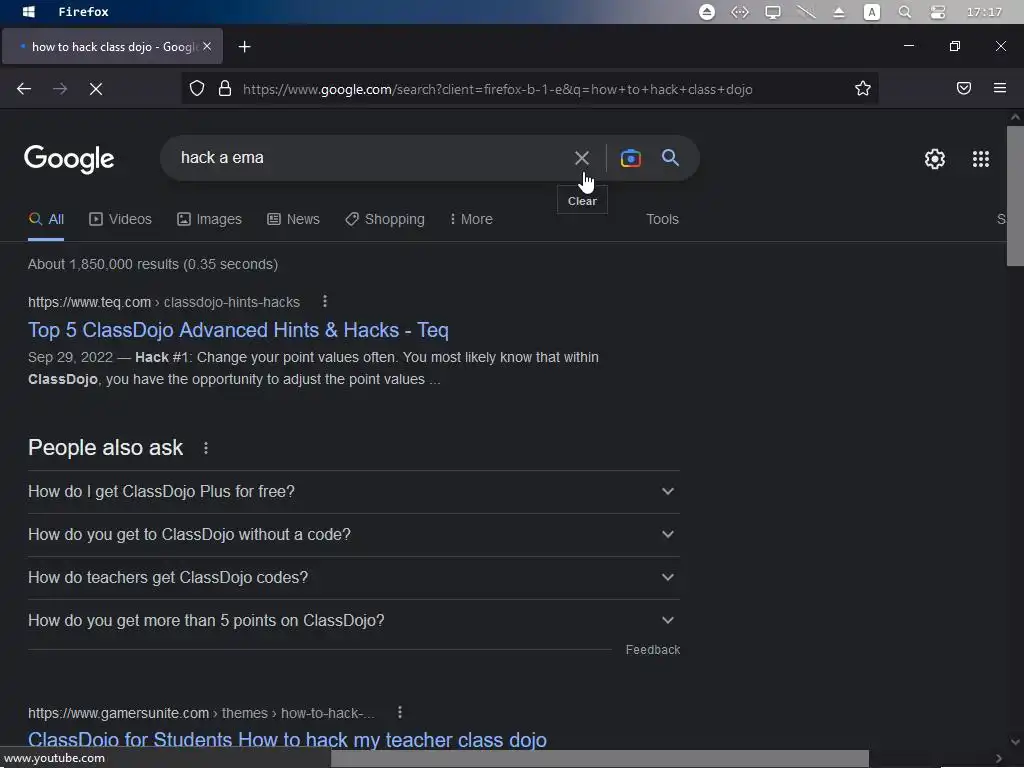The height and width of the screenshot is (768, 1024).
Task: Switch to the Images tab
Action: (209, 219)
